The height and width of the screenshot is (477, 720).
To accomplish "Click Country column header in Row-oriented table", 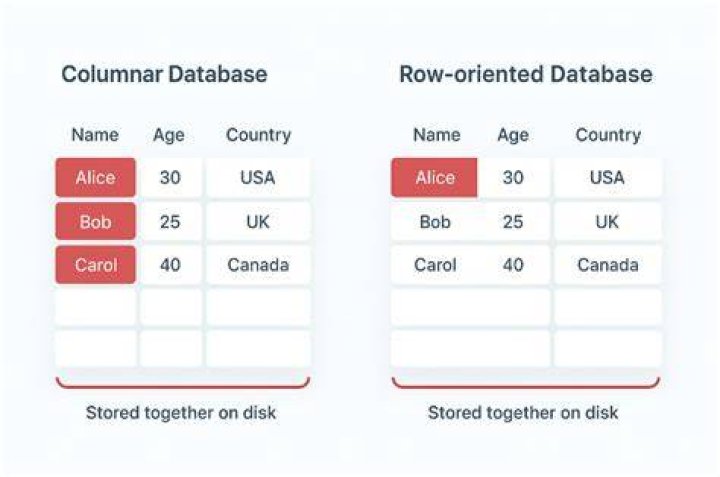I will point(608,135).
